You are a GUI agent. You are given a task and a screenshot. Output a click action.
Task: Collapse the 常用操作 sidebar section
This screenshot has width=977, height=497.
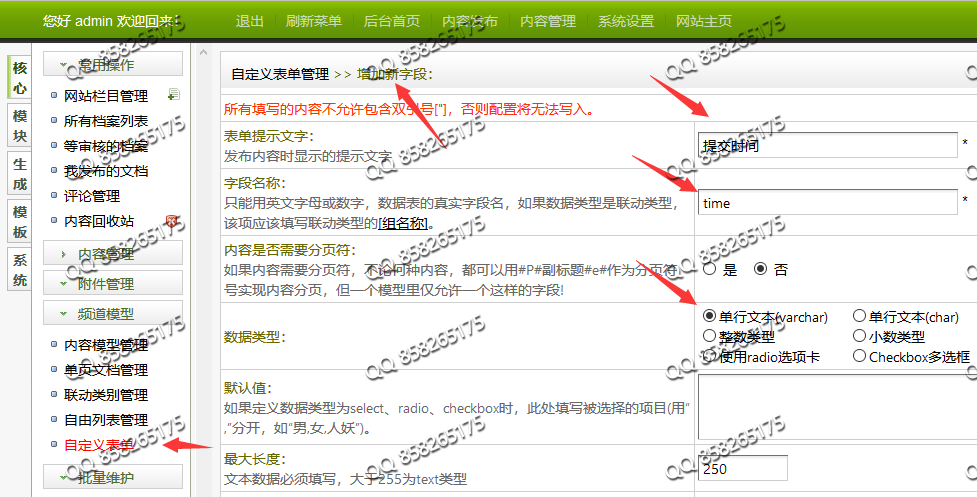(113, 64)
